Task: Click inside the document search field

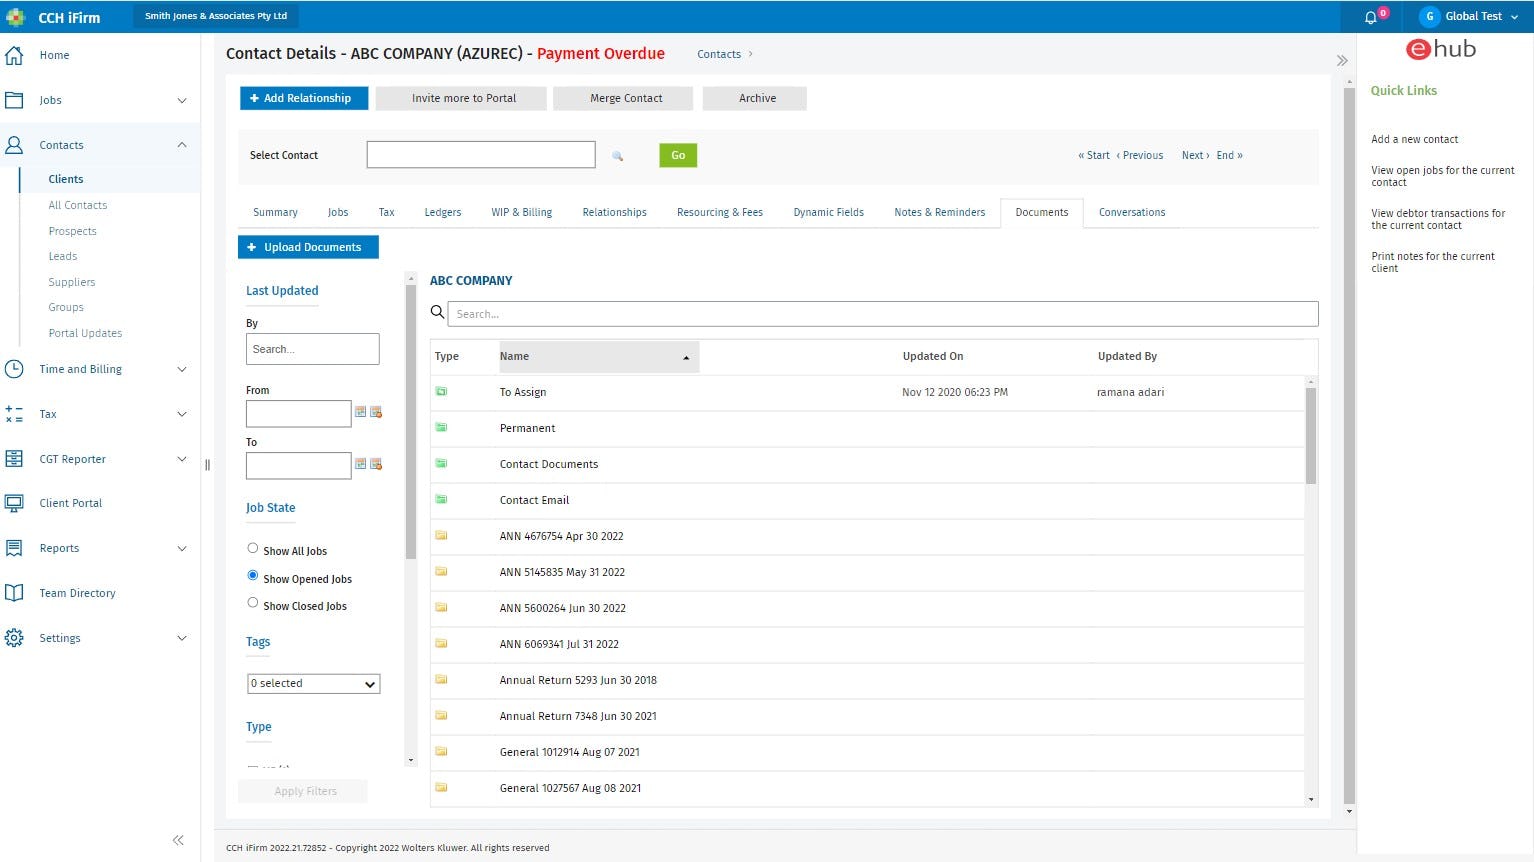Action: tap(880, 313)
